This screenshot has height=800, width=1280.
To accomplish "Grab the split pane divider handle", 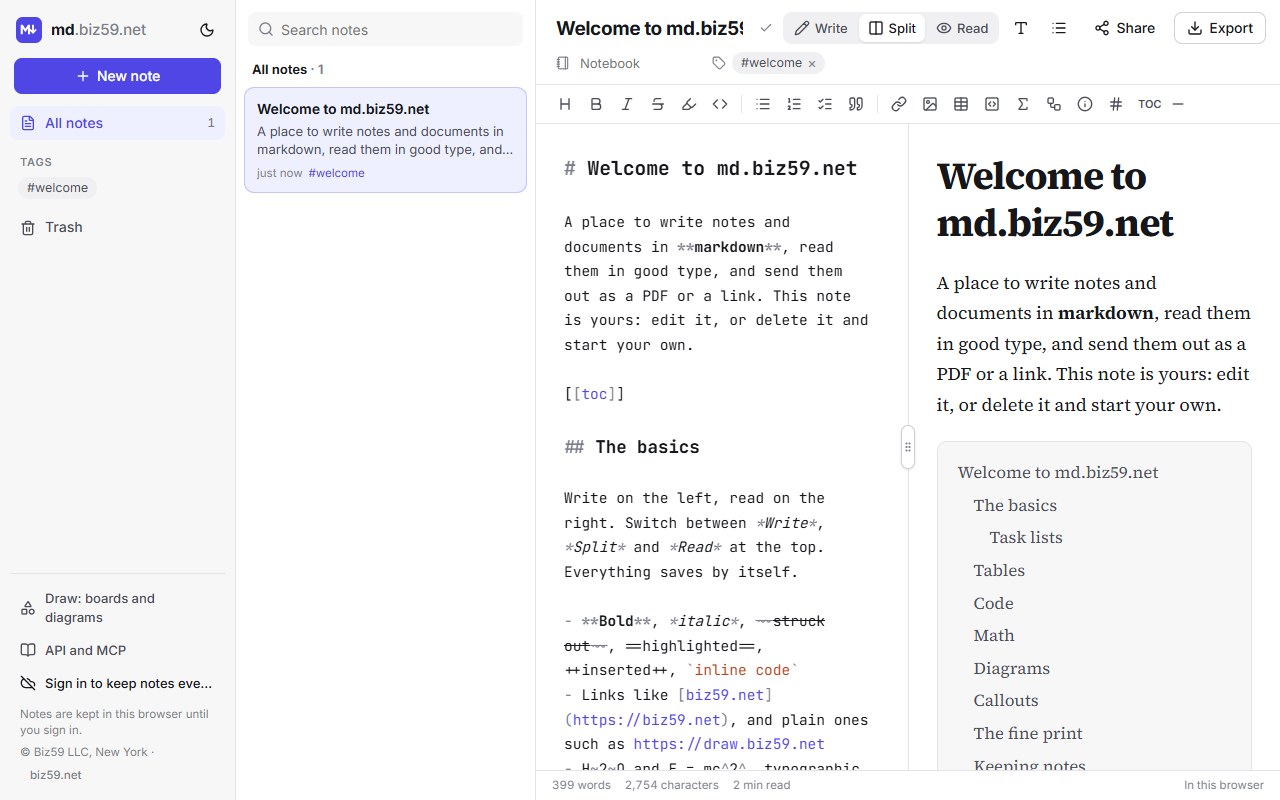I will coord(908,447).
